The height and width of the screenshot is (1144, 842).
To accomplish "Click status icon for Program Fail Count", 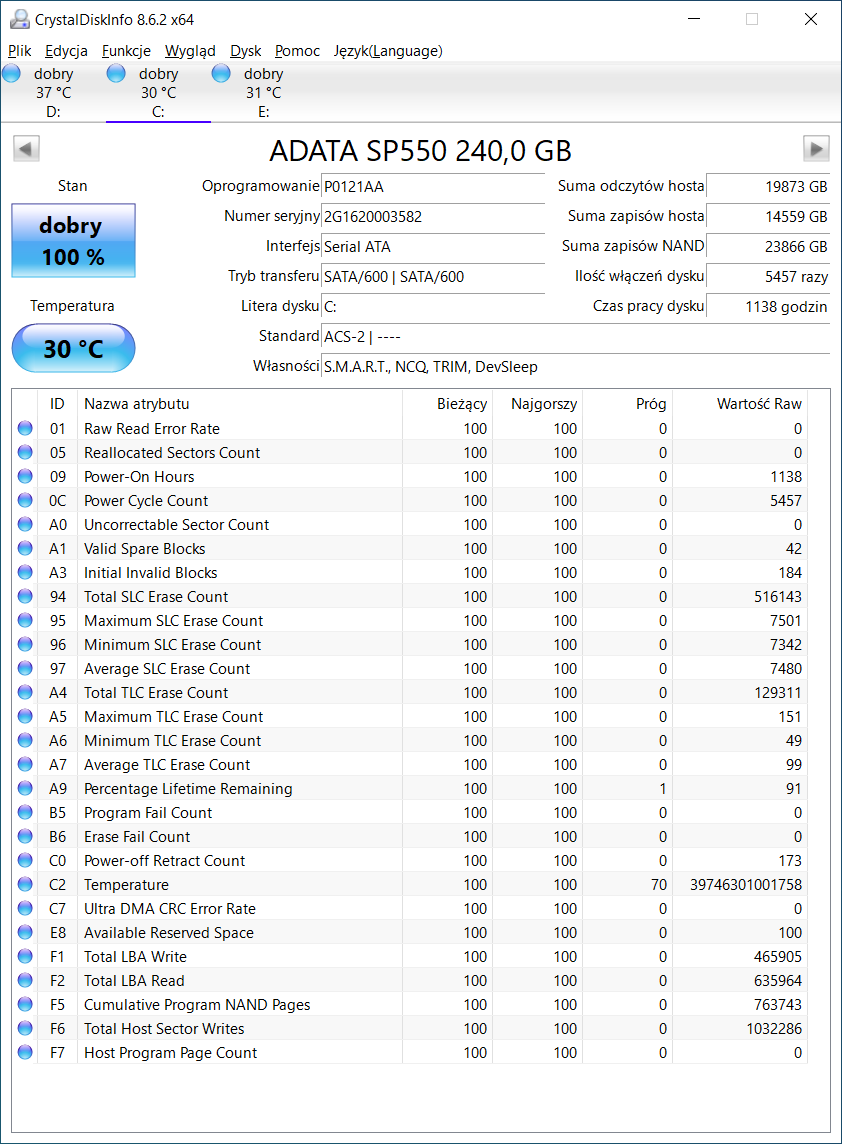I will pyautogui.click(x=25, y=812).
